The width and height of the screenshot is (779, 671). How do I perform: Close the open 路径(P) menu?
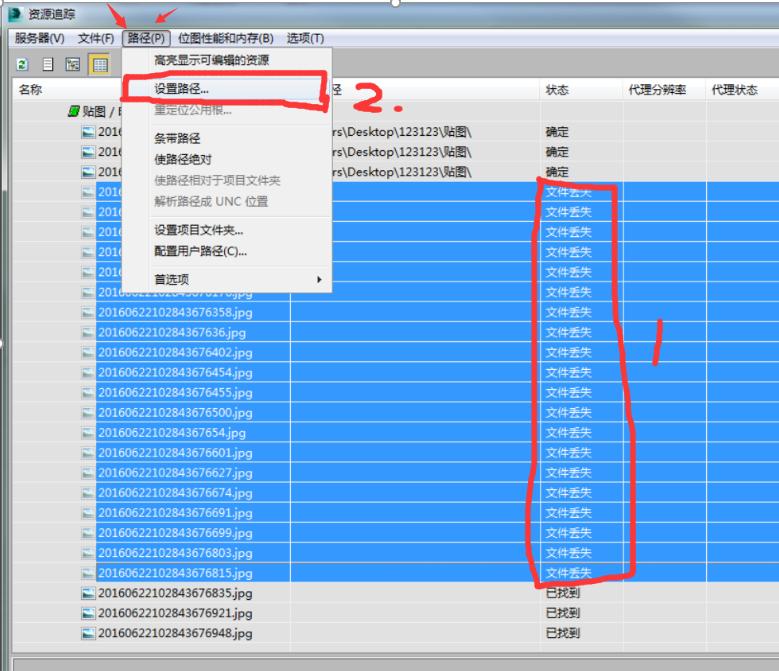146,38
